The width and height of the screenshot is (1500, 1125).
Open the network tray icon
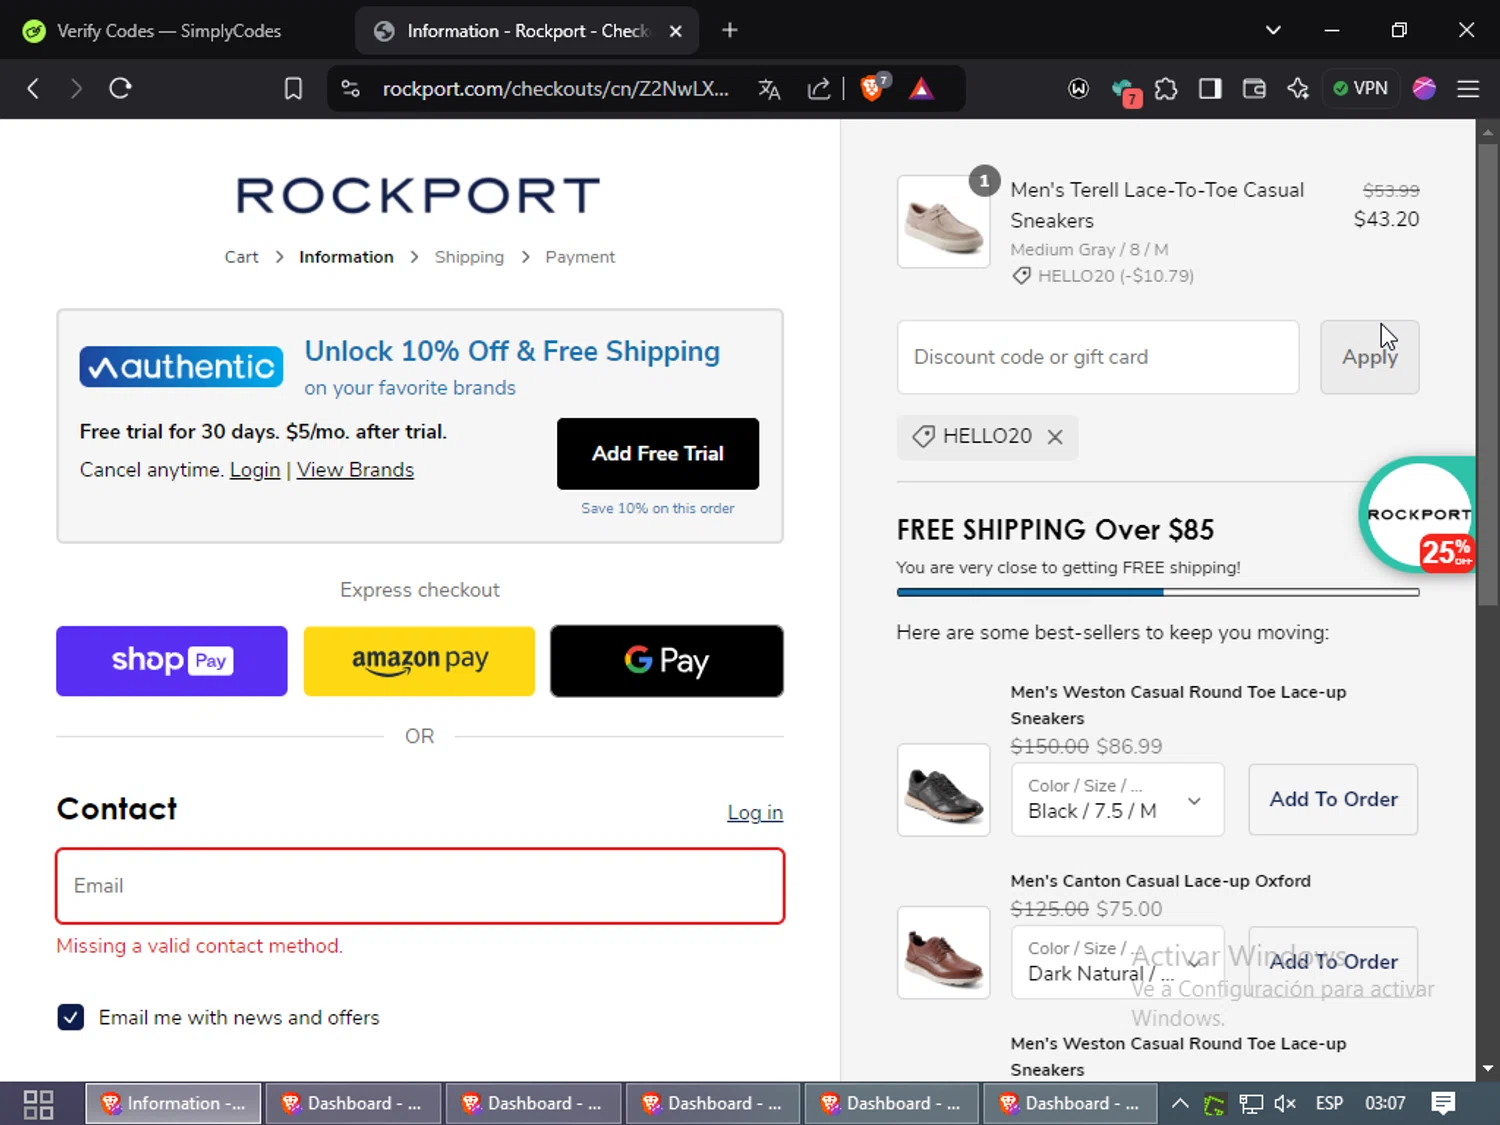click(1251, 1104)
